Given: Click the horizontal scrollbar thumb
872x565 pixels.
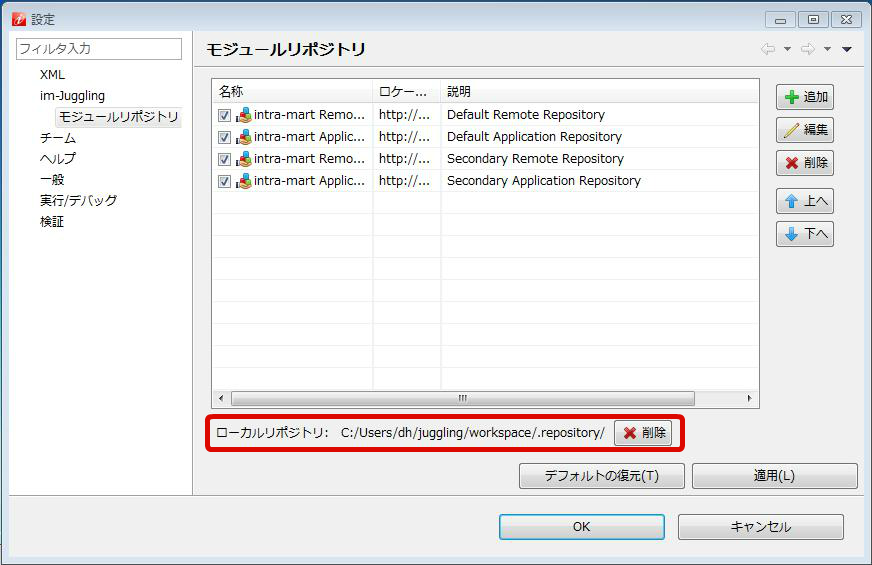Looking at the screenshot, I should (x=463, y=399).
